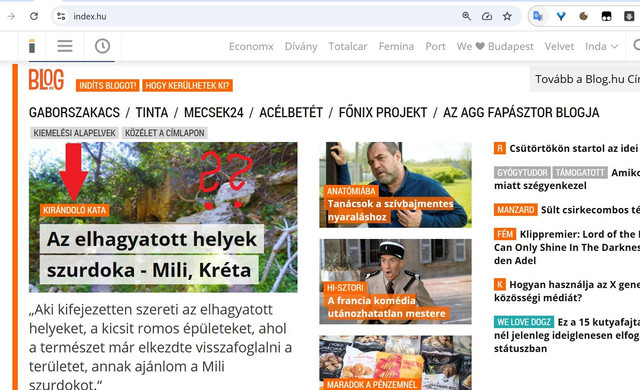This screenshot has width=640, height=390.
Task: Open Totalcar in the top navigation
Action: [348, 47]
